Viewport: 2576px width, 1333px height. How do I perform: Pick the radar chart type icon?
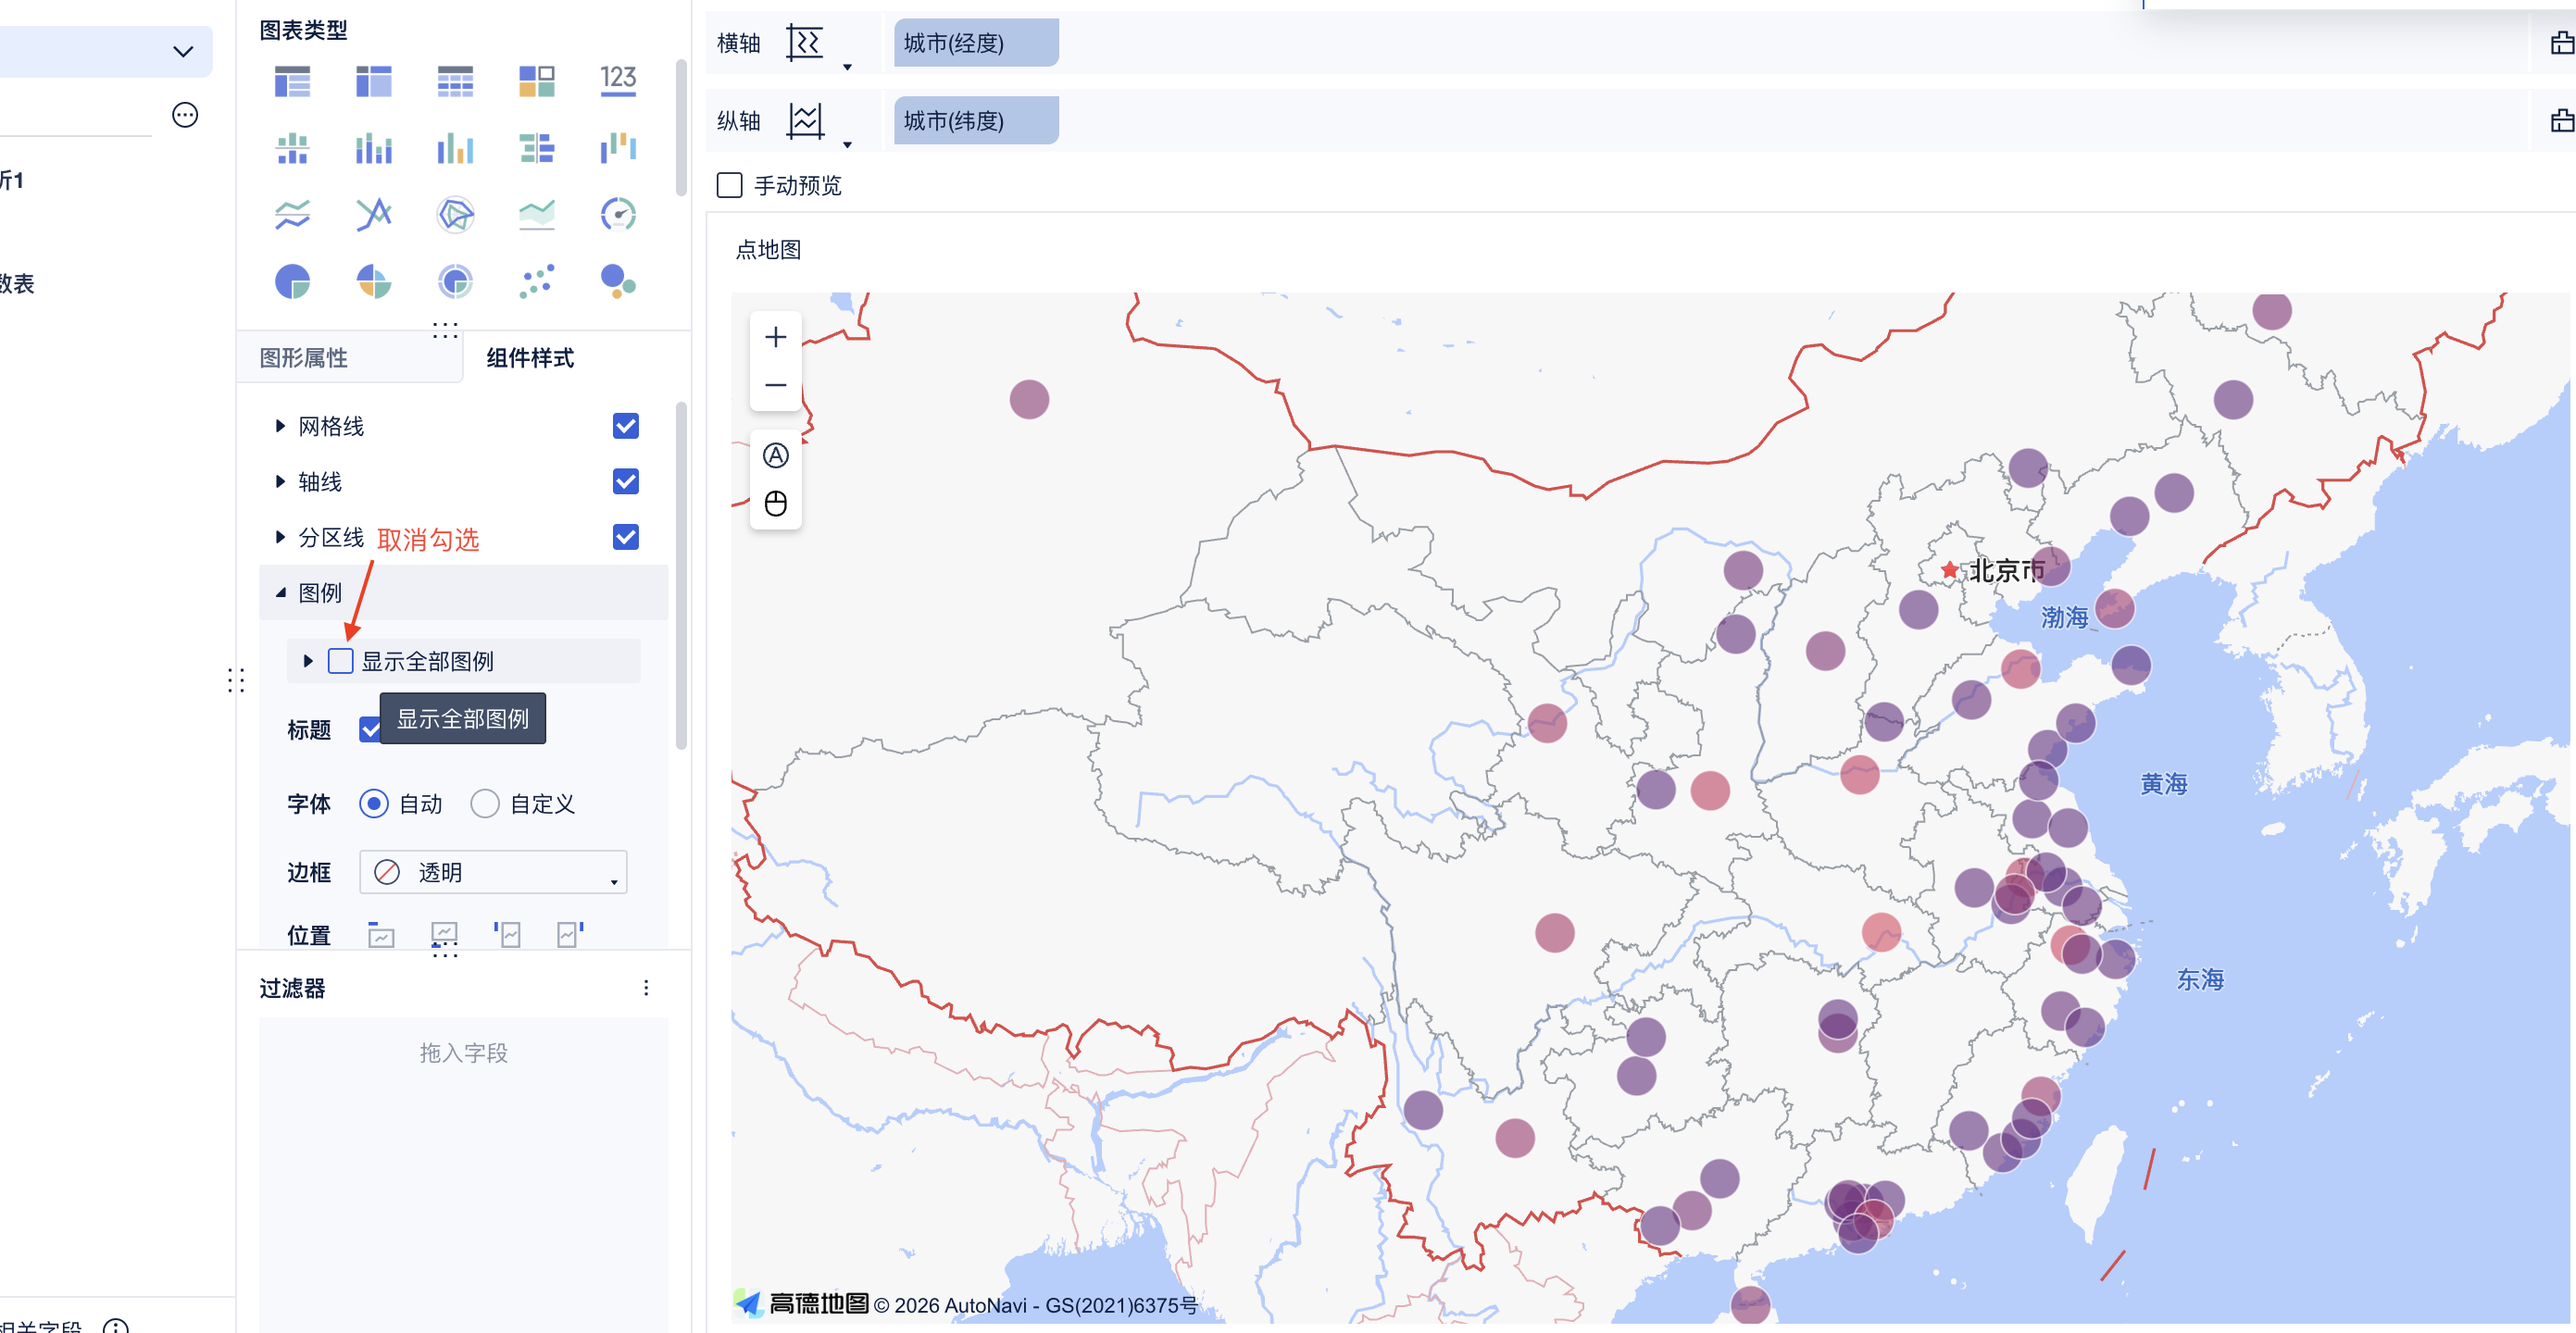[x=455, y=214]
